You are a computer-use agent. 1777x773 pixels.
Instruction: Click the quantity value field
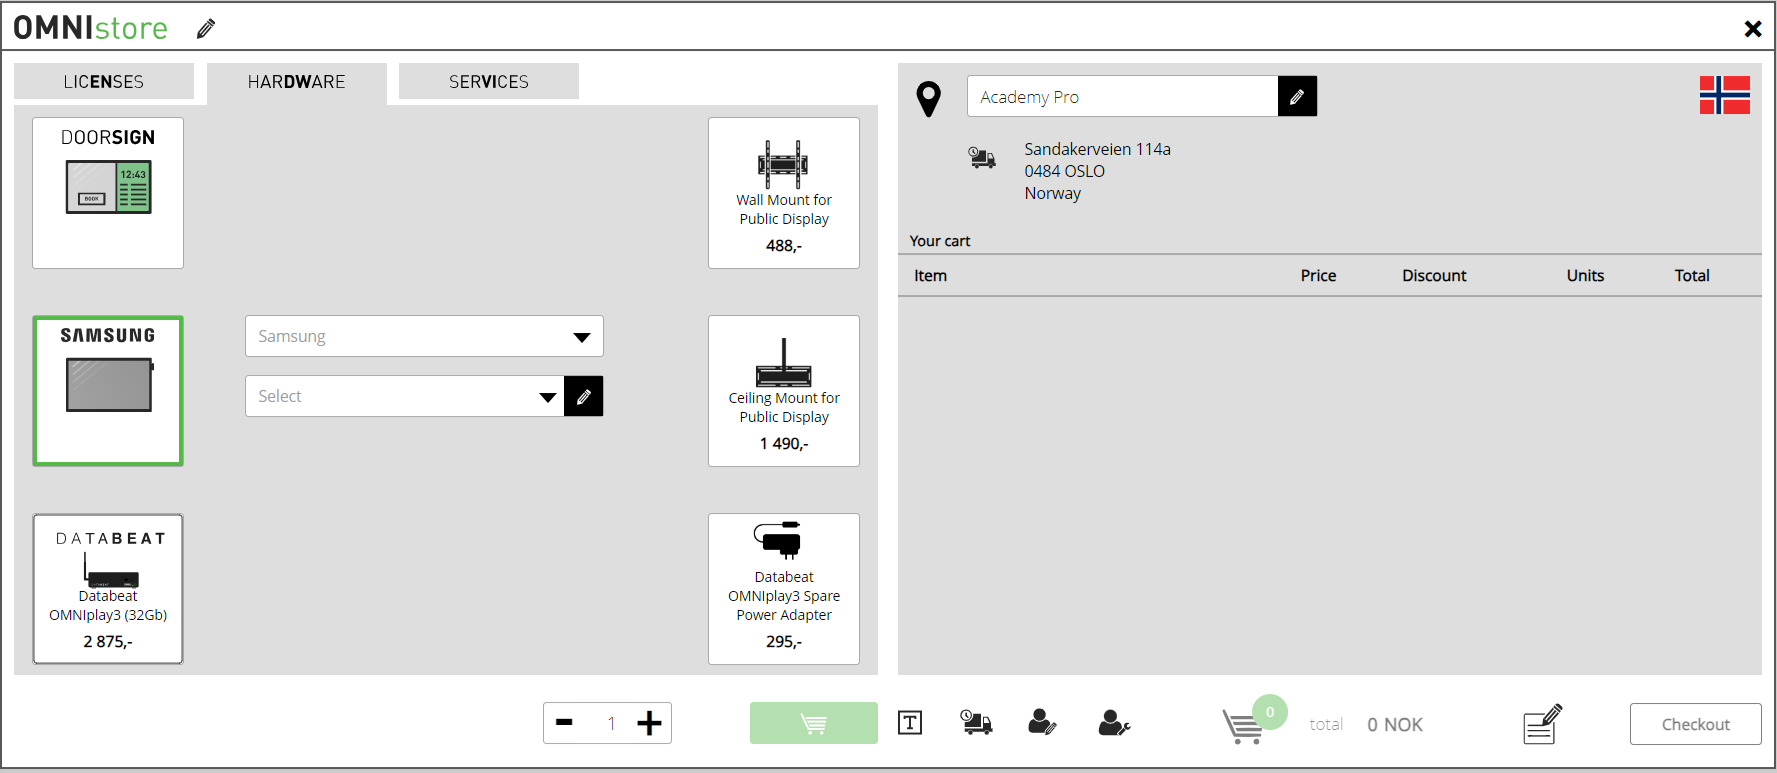click(611, 723)
